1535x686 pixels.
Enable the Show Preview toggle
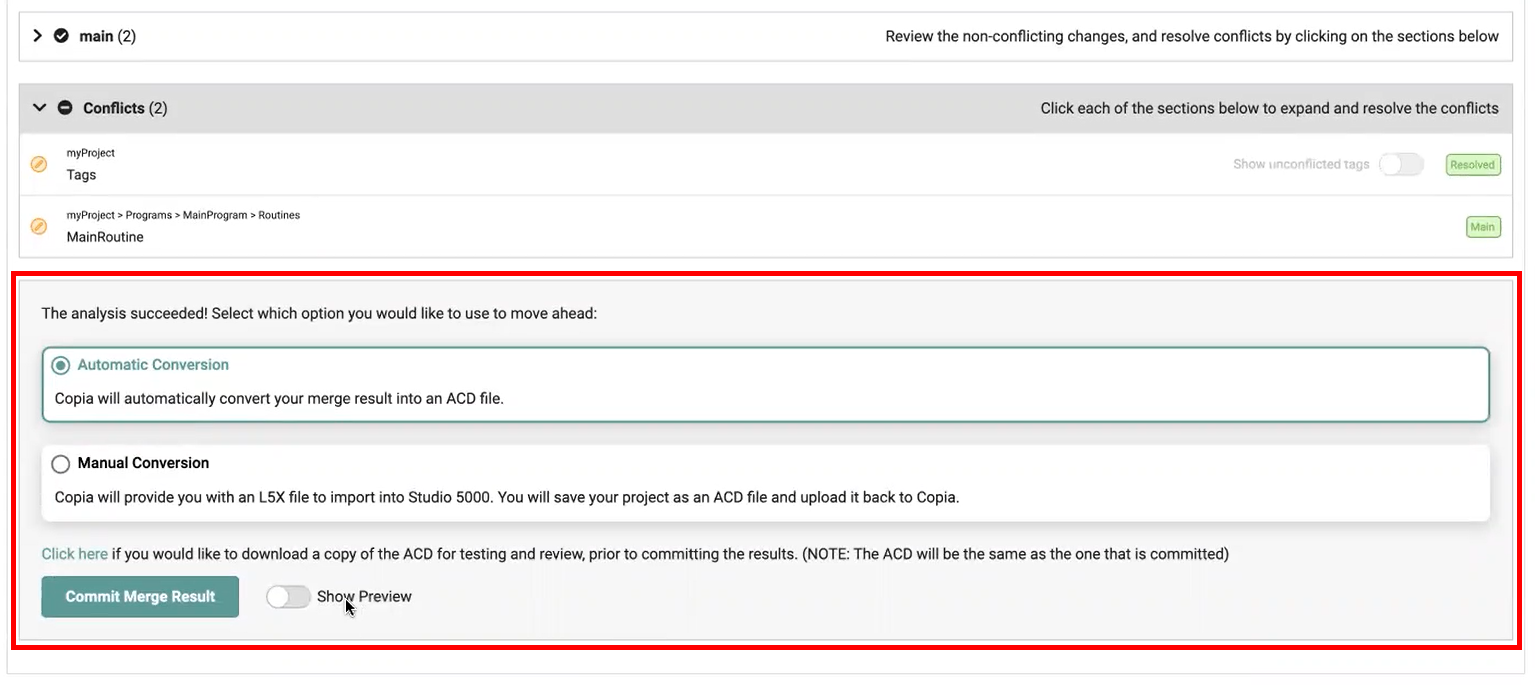288,597
